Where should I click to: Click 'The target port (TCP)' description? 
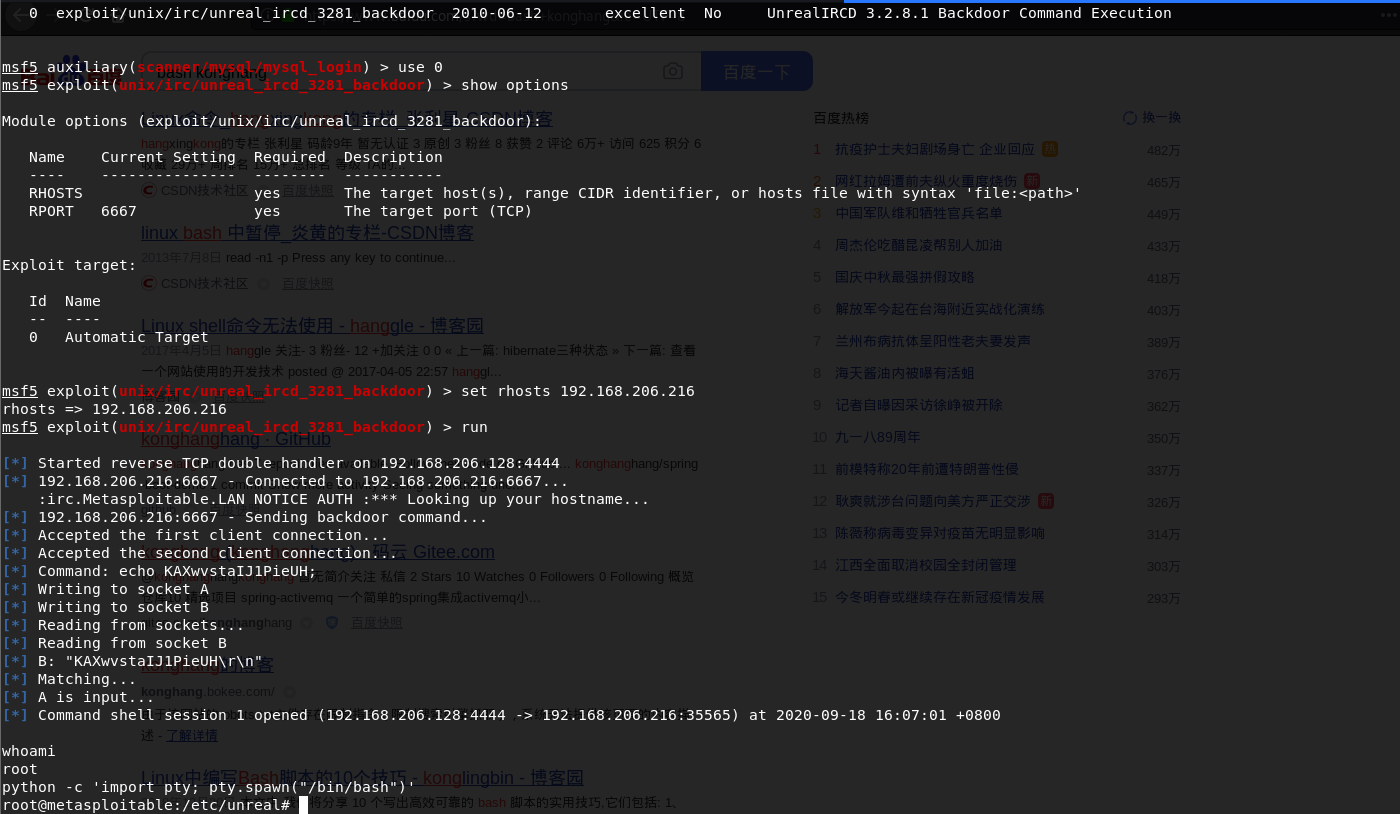coord(438,211)
